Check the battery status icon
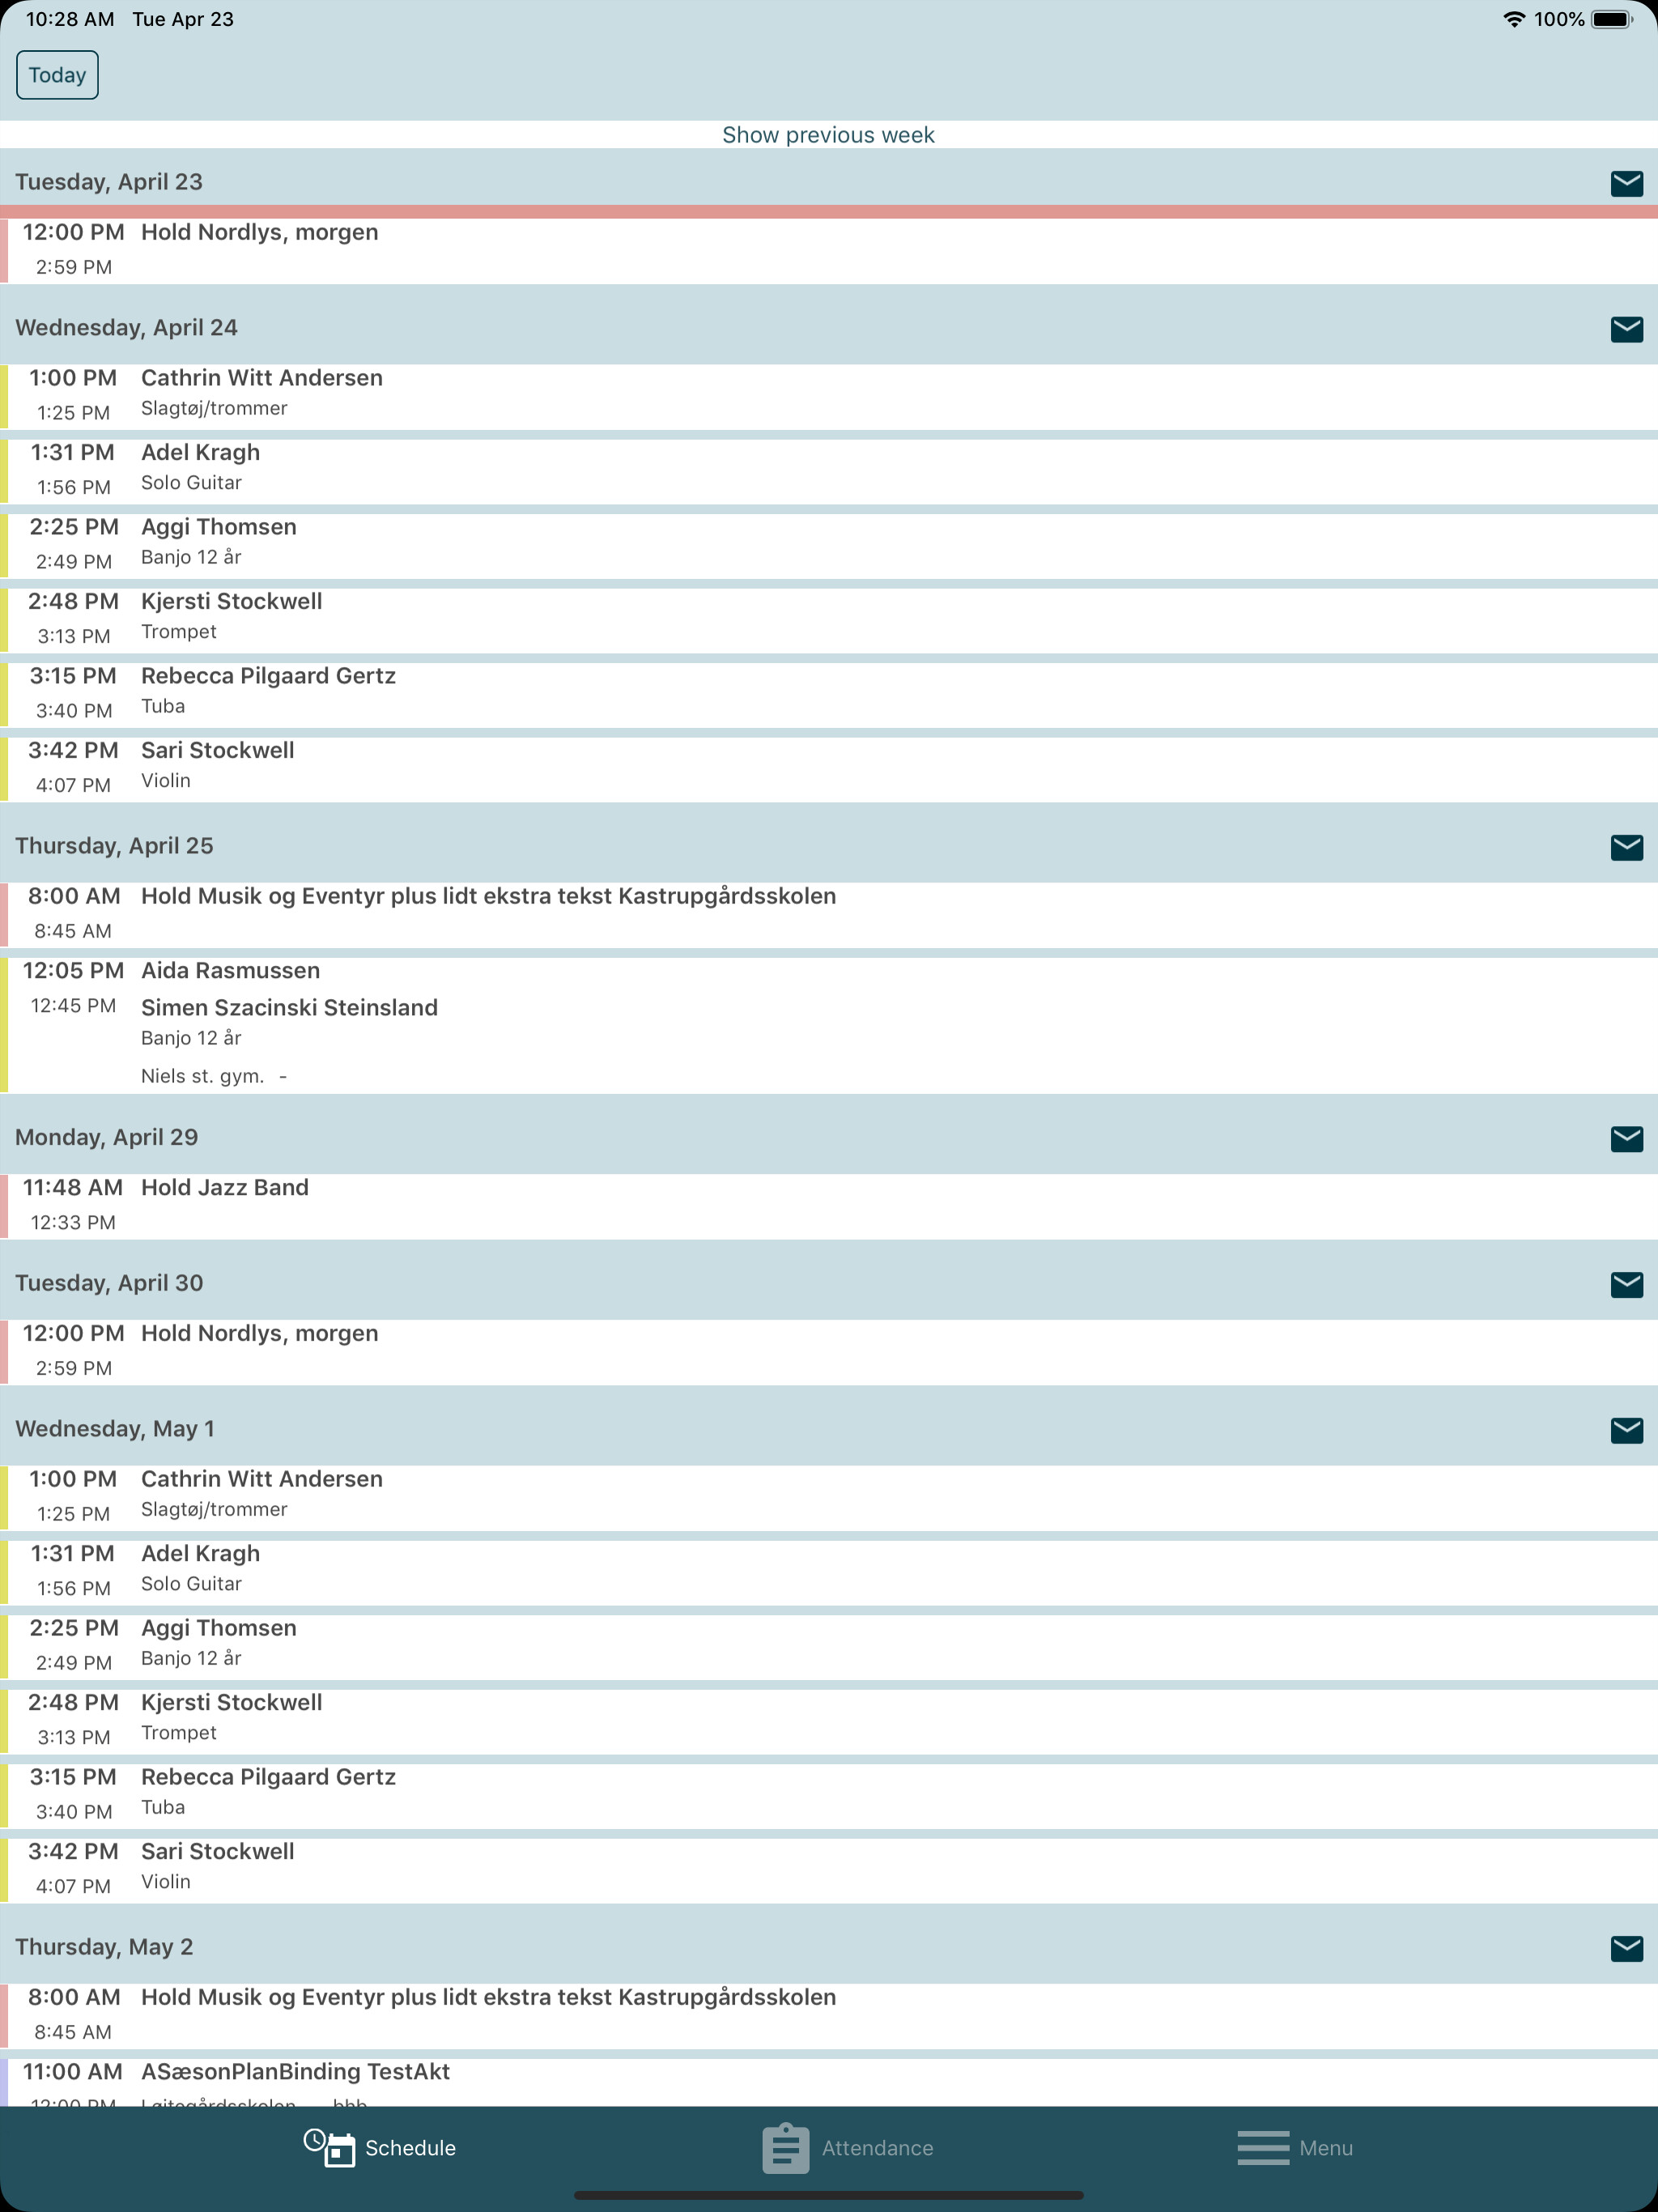Image resolution: width=1658 pixels, height=2212 pixels. (1612, 19)
